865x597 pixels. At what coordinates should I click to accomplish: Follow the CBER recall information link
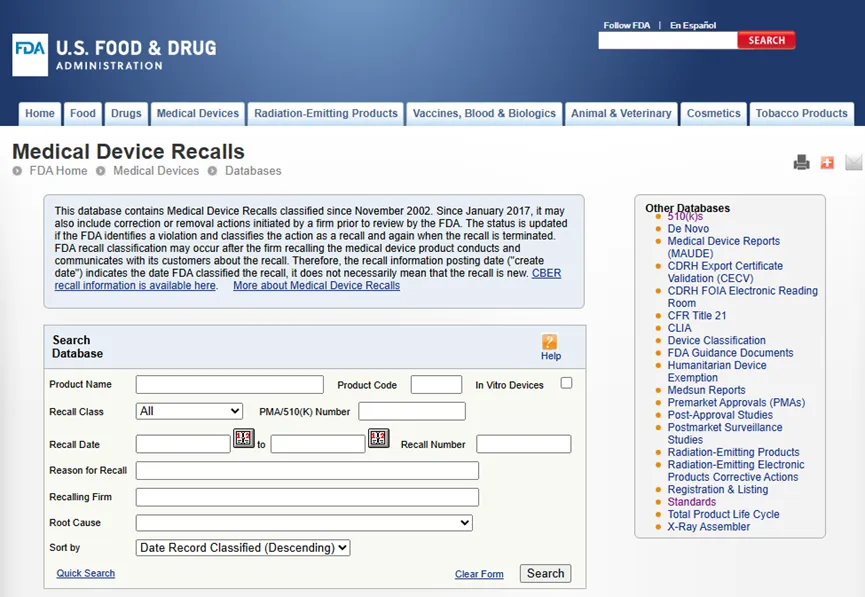pyautogui.click(x=135, y=285)
